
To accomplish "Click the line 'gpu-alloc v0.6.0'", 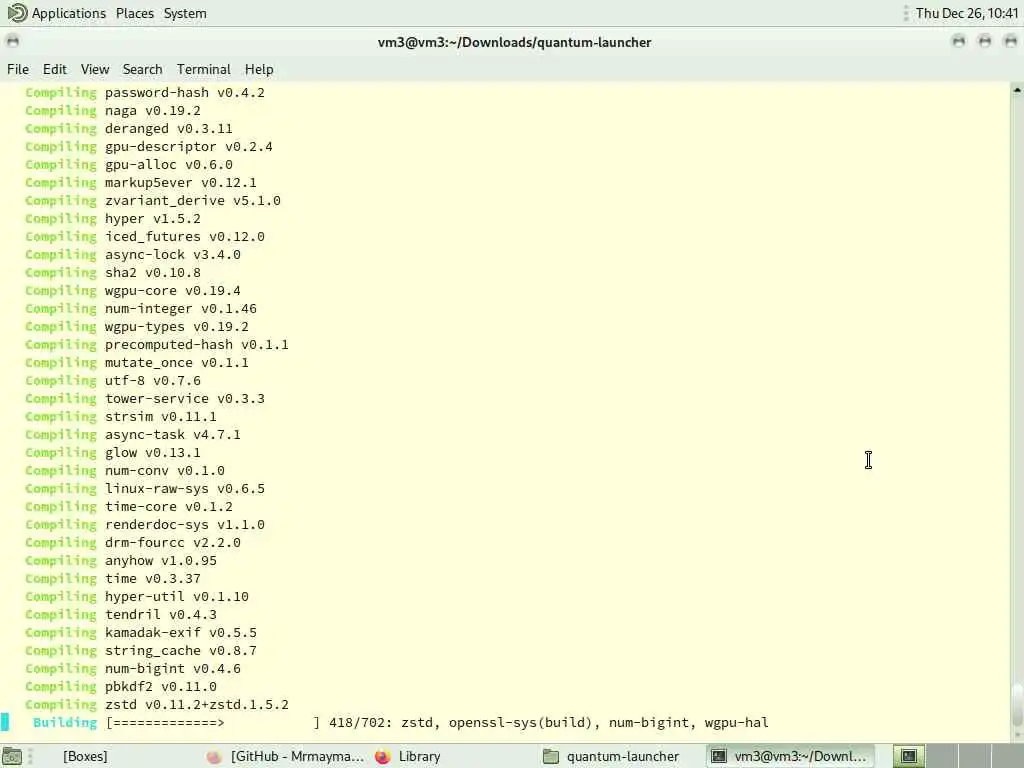I will coord(168,165).
